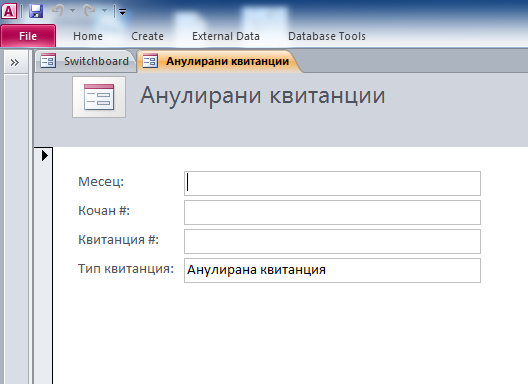528x384 pixels.
Task: Open the File tab
Action: (28, 36)
